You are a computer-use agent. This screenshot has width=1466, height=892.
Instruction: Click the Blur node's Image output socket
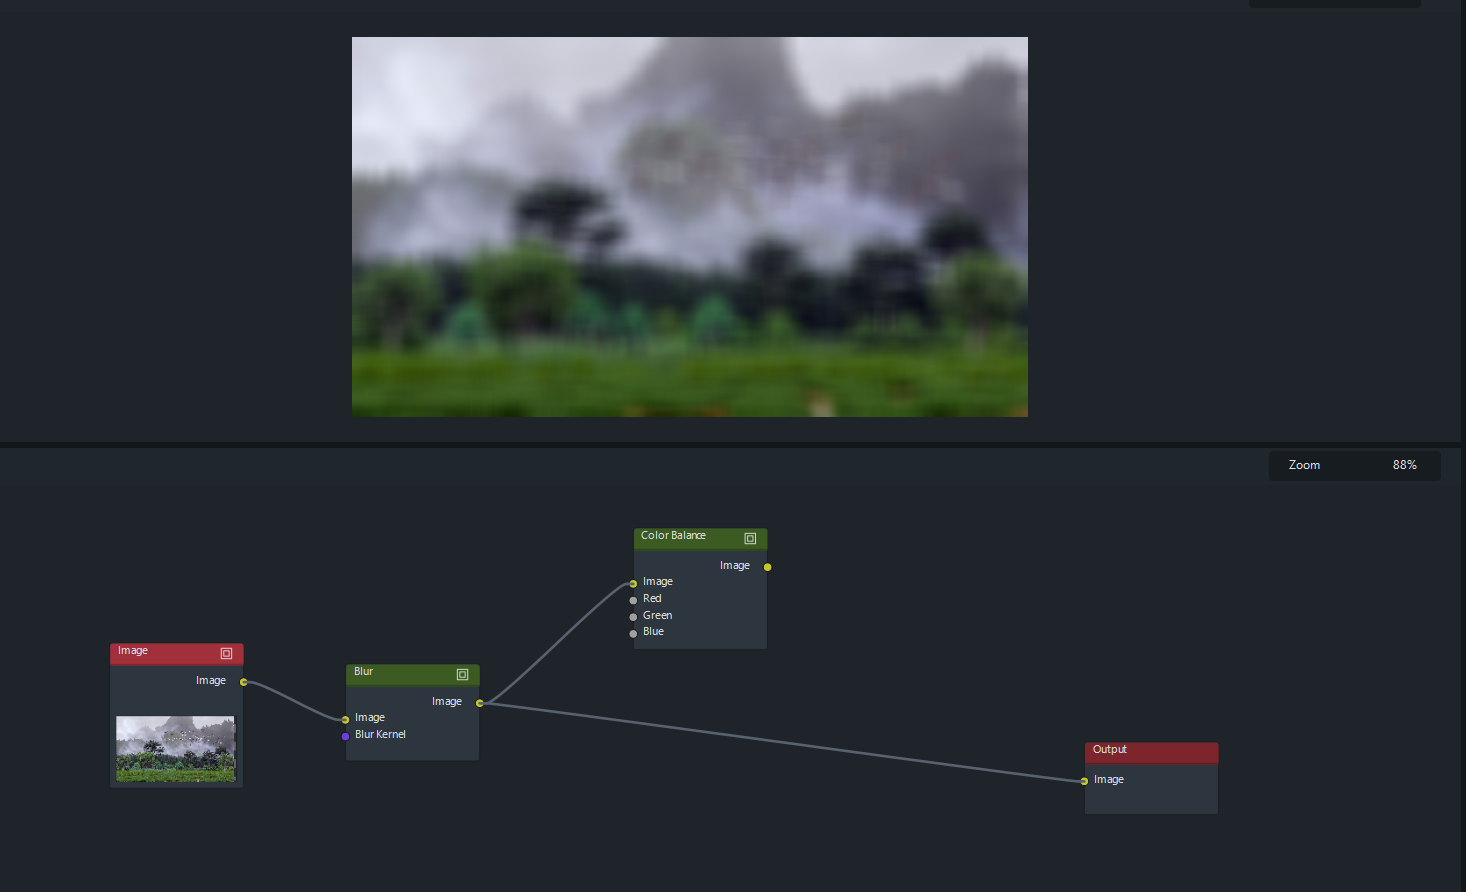point(480,702)
